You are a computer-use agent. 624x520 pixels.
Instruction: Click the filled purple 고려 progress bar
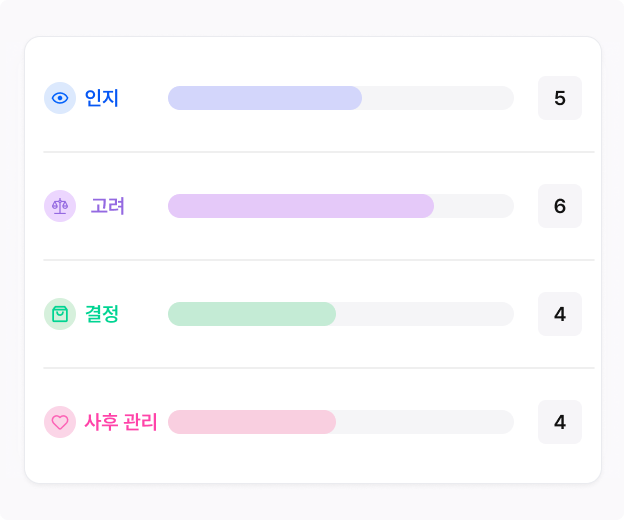click(x=301, y=206)
